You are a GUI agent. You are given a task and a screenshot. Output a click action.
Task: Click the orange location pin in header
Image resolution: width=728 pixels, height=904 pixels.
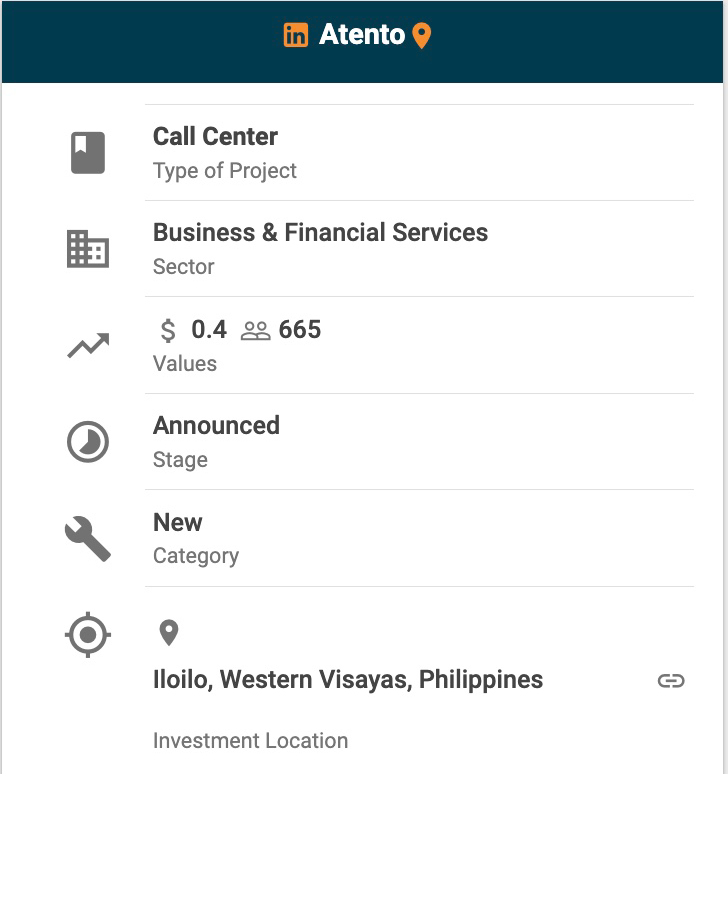pos(422,37)
